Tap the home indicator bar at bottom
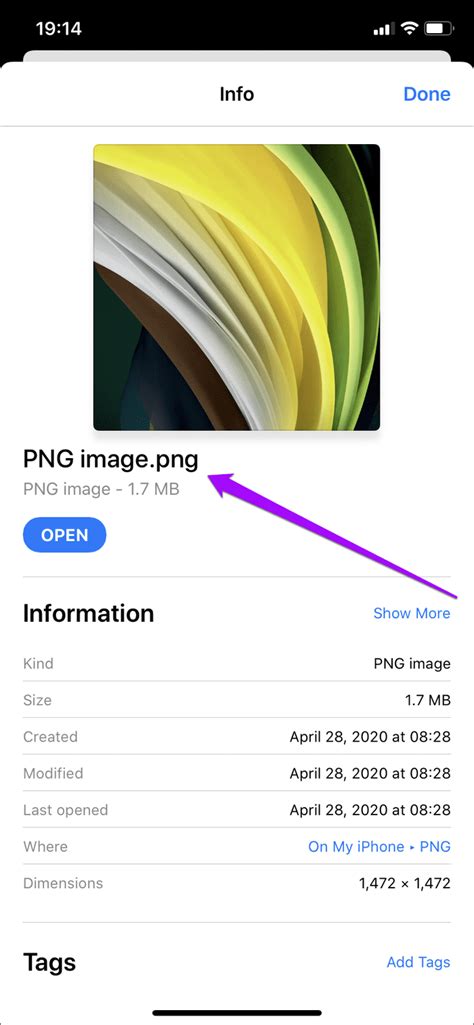This screenshot has width=474, height=1025. (237, 1013)
